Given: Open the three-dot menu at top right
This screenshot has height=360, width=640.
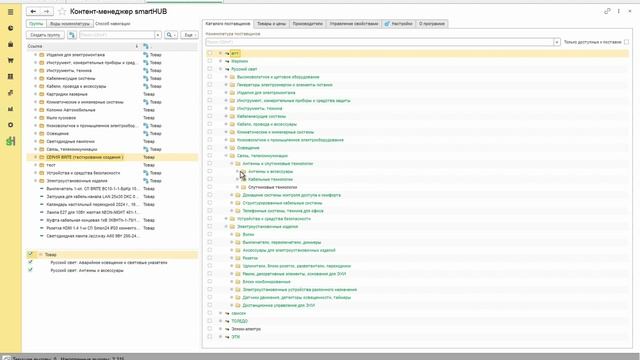Looking at the screenshot, I should (619, 11).
